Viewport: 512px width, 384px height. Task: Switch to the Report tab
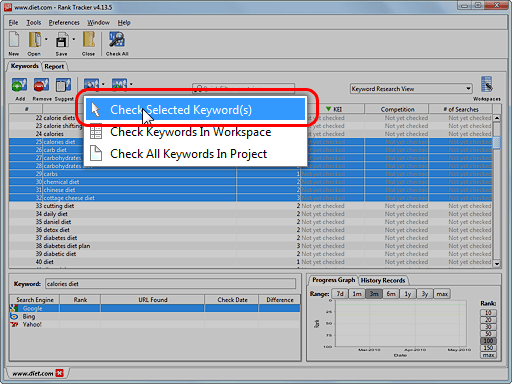click(x=54, y=66)
